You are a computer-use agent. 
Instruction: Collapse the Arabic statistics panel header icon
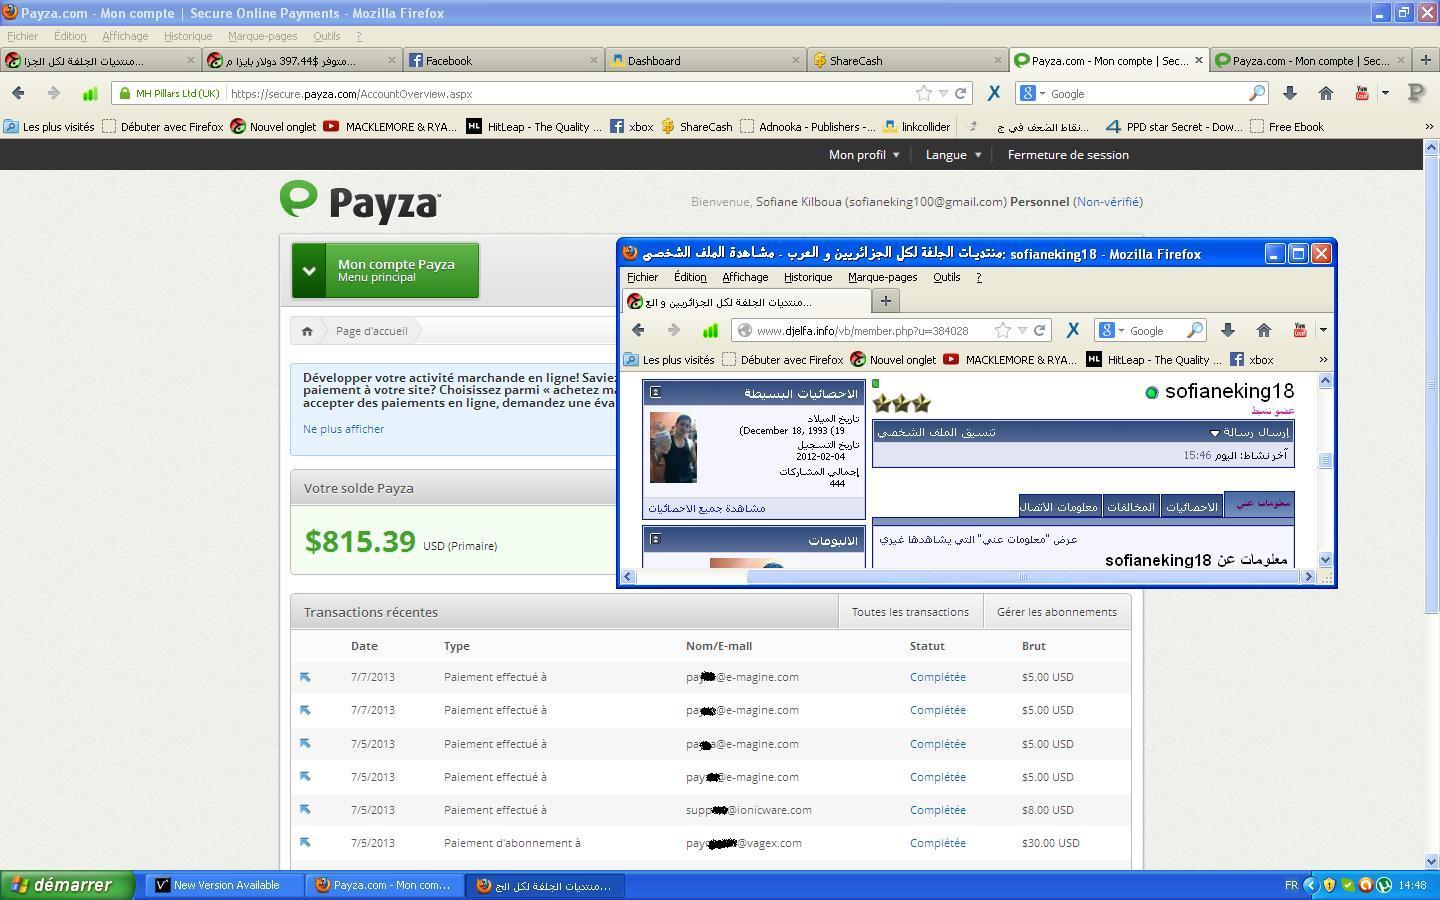pyautogui.click(x=655, y=392)
